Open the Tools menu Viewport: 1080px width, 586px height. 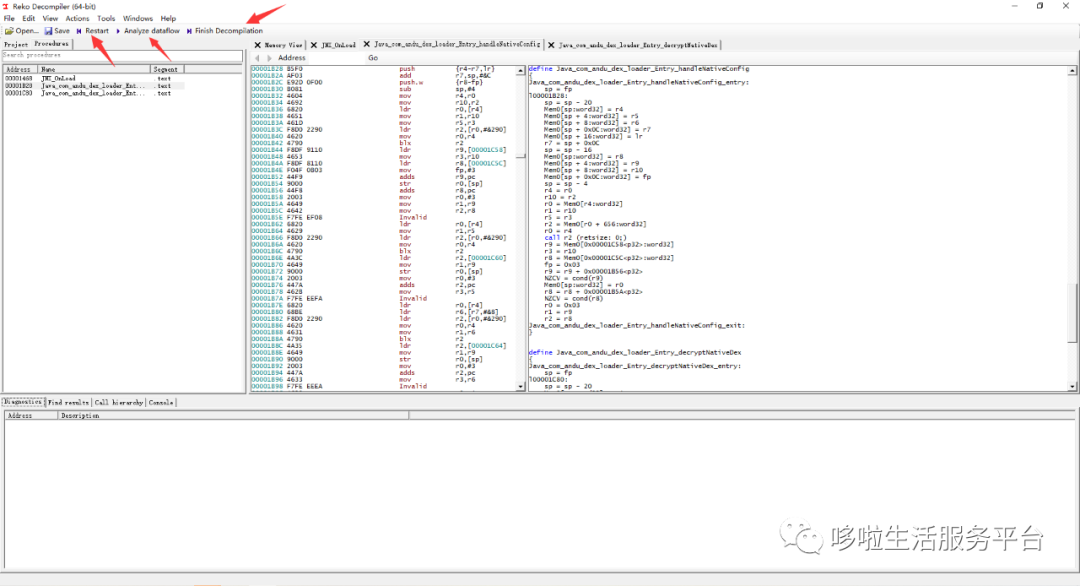(106, 19)
